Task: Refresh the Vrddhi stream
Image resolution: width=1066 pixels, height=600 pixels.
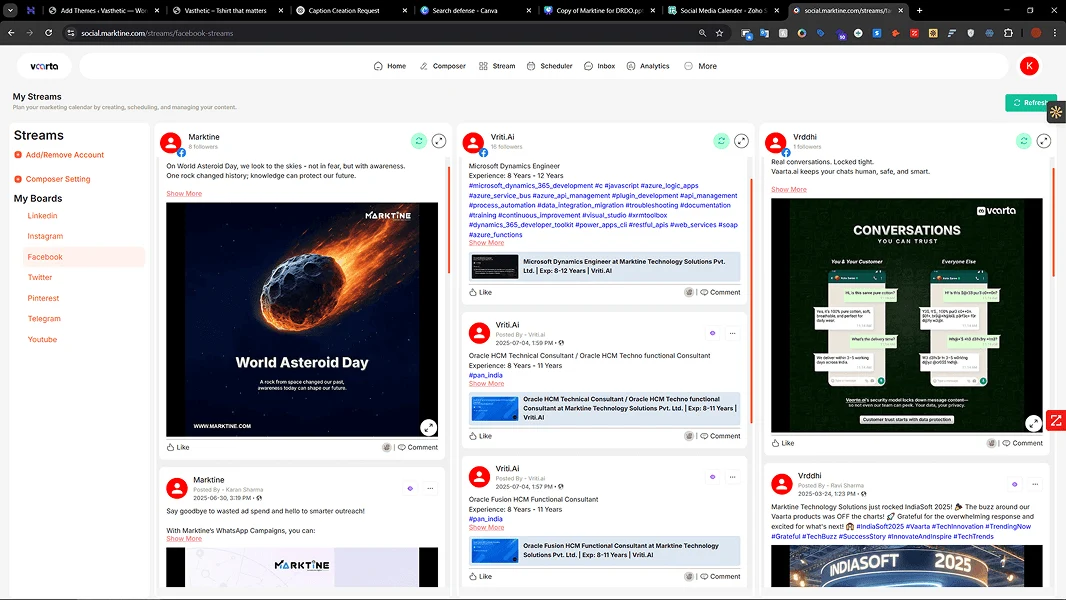Action: pyautogui.click(x=1024, y=141)
